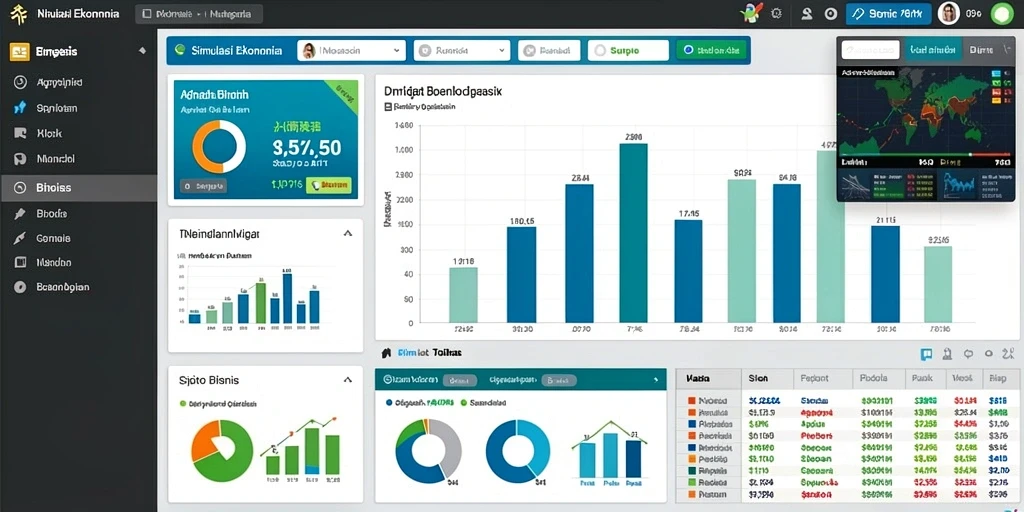Toggle the second grey pill in teal chart header
Viewport: 1024px width, 512px height.
click(560, 379)
